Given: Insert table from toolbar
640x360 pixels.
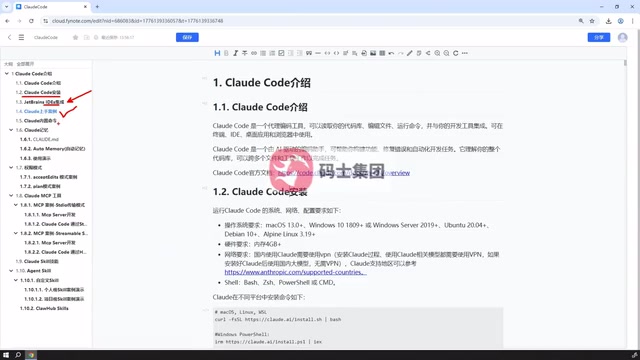Looking at the screenshot, I should [382, 53].
